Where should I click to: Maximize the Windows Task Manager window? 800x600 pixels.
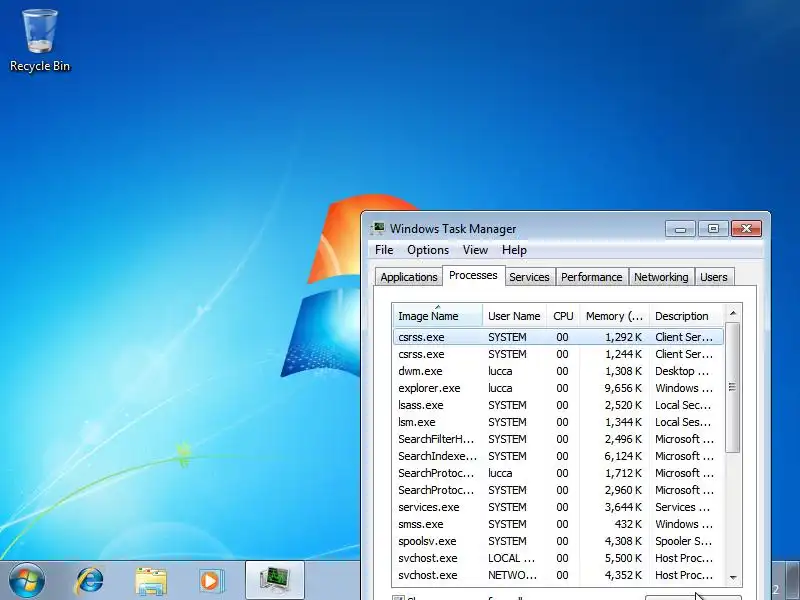[713, 229]
